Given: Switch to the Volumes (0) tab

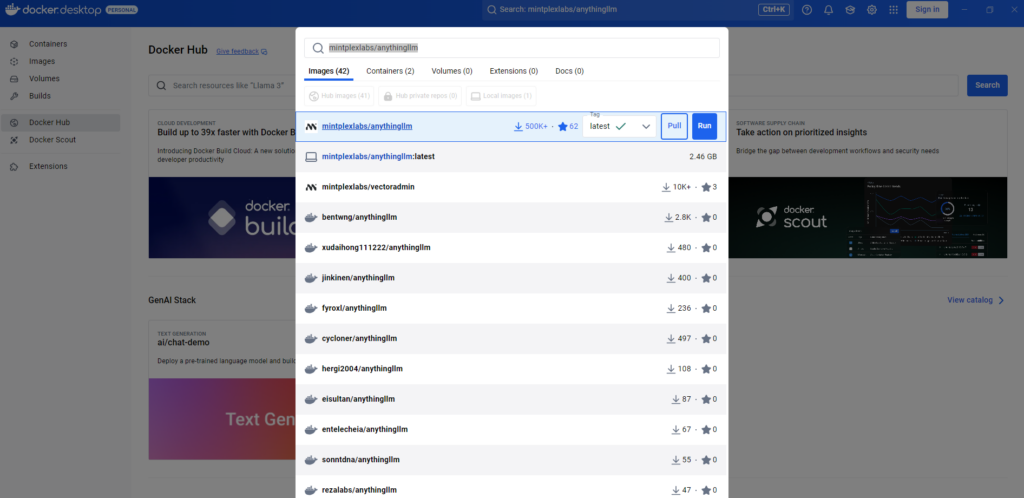Looking at the screenshot, I should [452, 71].
